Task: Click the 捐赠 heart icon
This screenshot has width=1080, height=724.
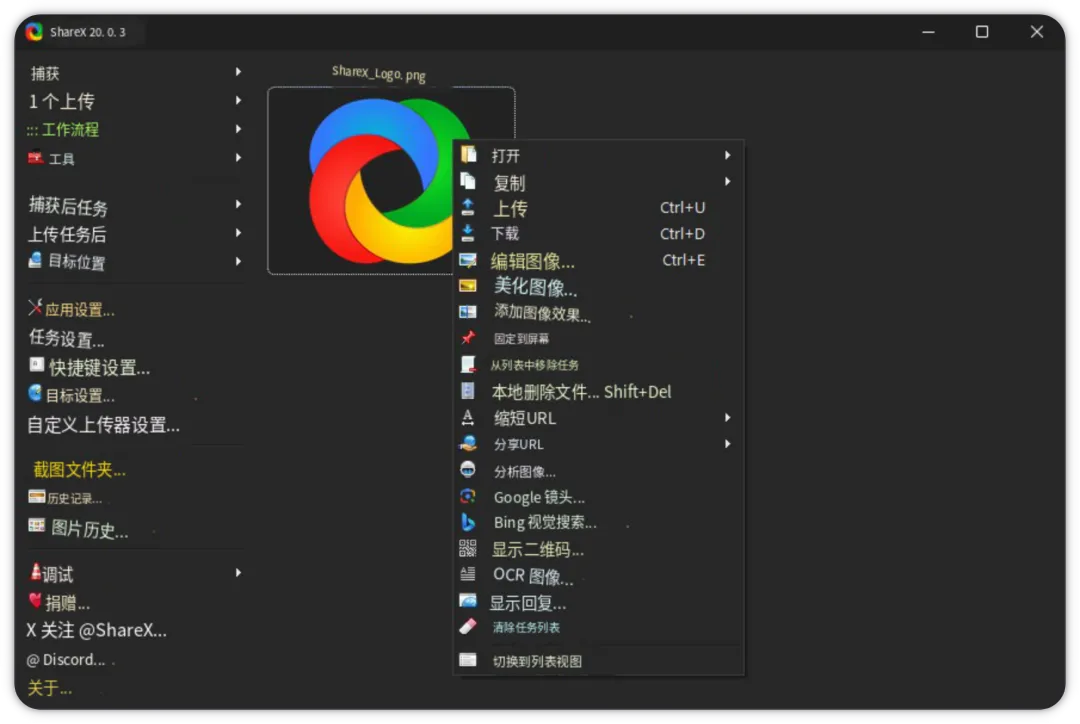Action: point(35,601)
